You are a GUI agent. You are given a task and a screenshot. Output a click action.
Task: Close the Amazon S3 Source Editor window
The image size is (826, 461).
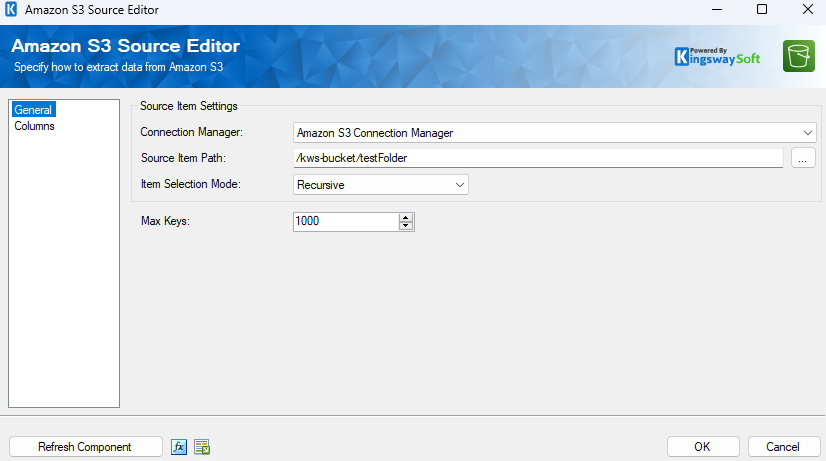[808, 9]
